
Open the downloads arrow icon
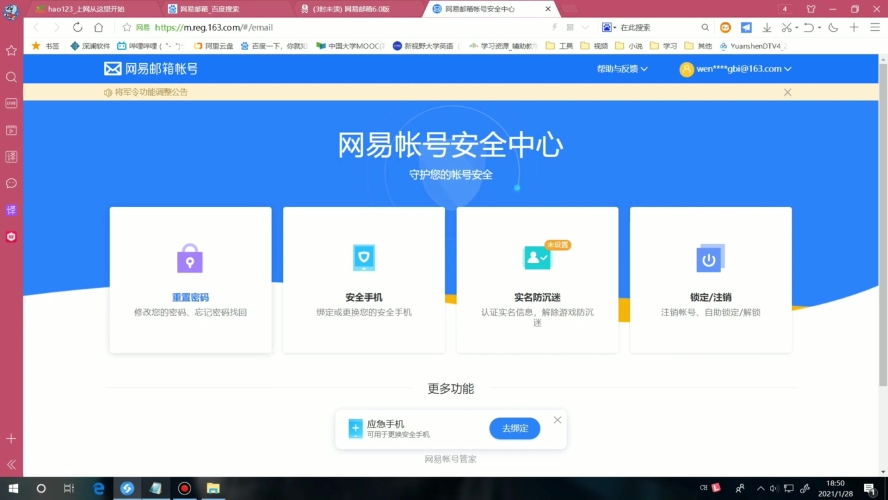(x=766, y=27)
